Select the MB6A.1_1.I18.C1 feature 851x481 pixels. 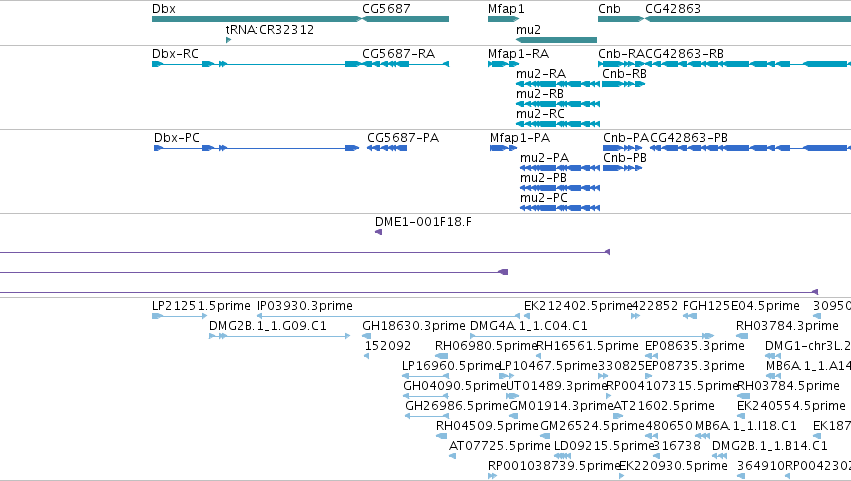(702, 437)
